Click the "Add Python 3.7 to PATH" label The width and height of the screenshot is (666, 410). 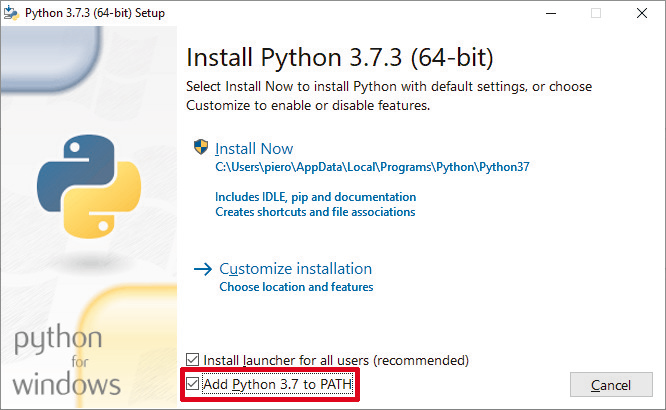click(278, 384)
